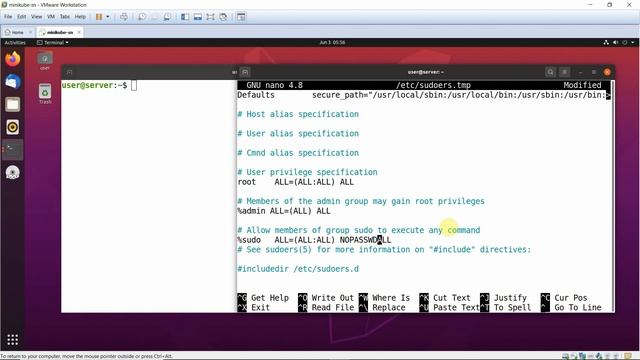Image resolution: width=640 pixels, height=360 pixels.
Task: Click the /etc/sudoers.tmp filename in nano header
Action: (433, 85)
